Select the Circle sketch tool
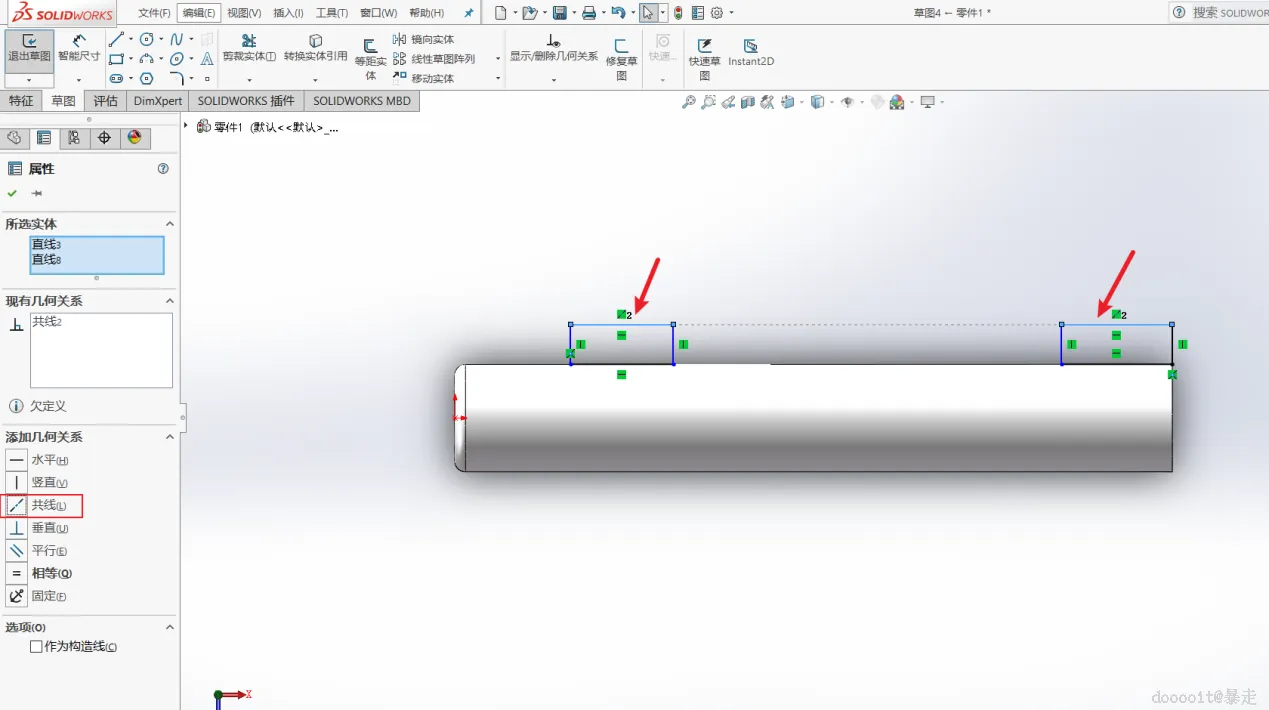Viewport: 1269px width, 710px height. tap(147, 39)
